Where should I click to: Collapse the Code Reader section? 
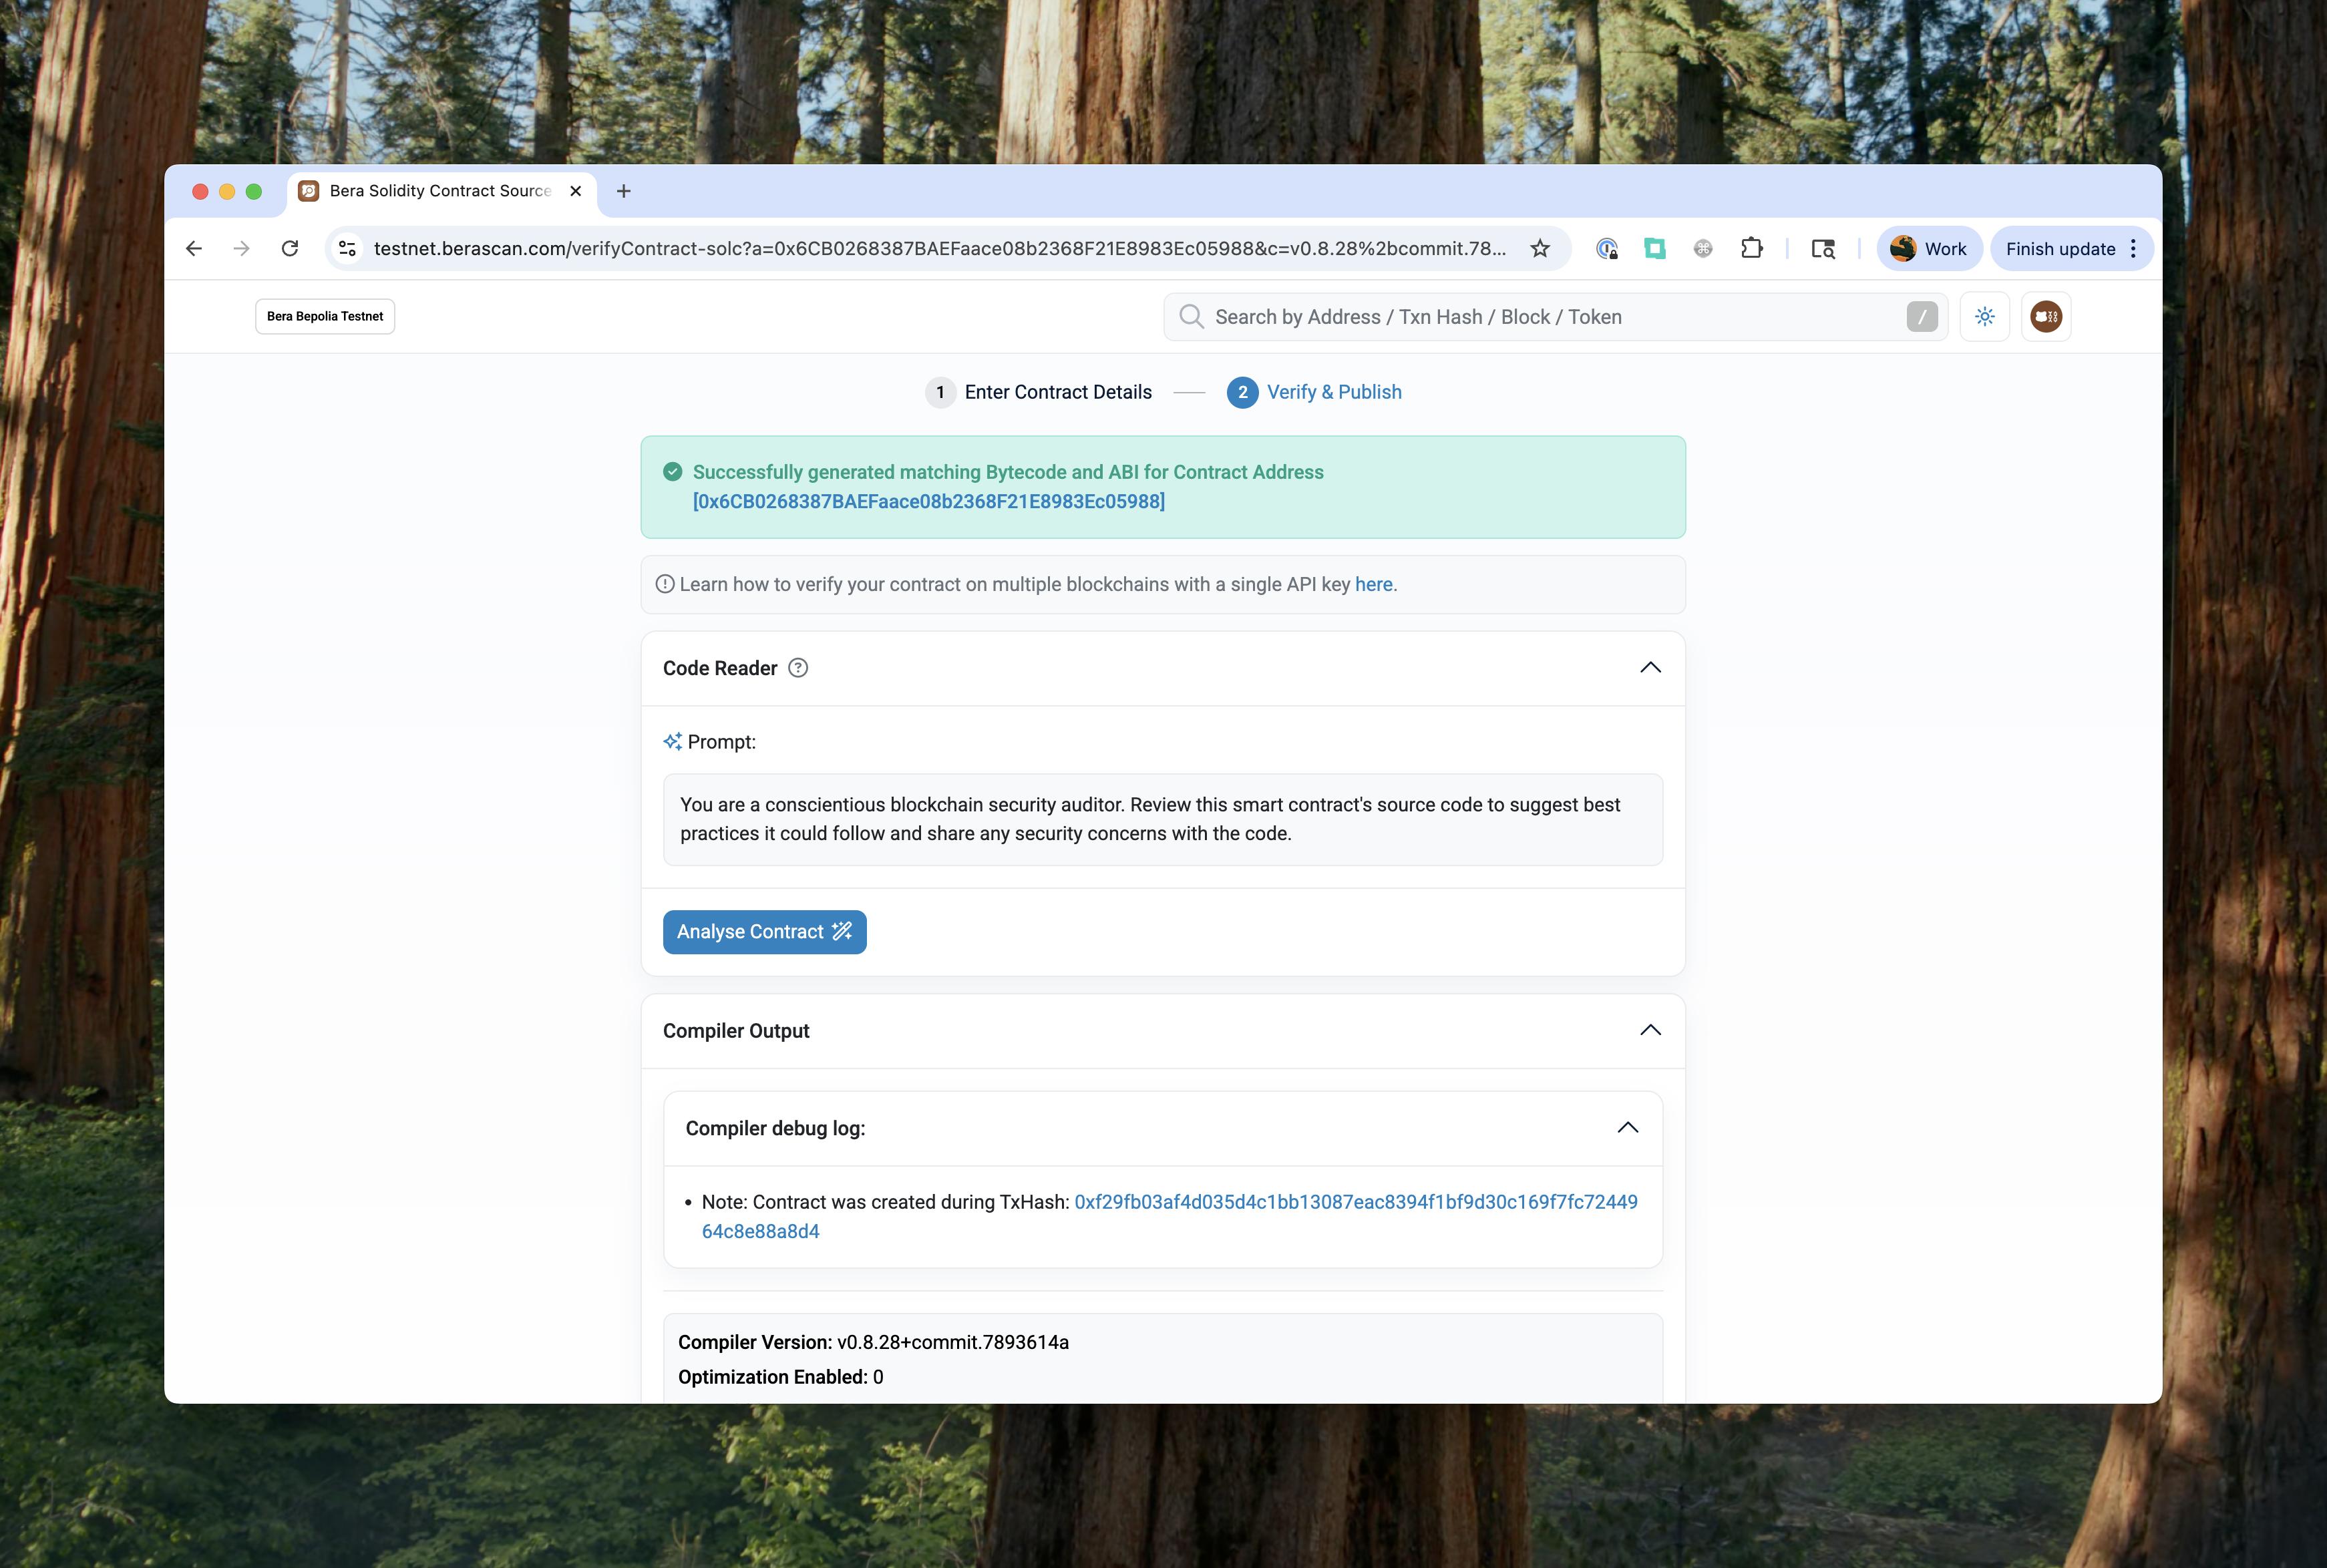tap(1650, 668)
